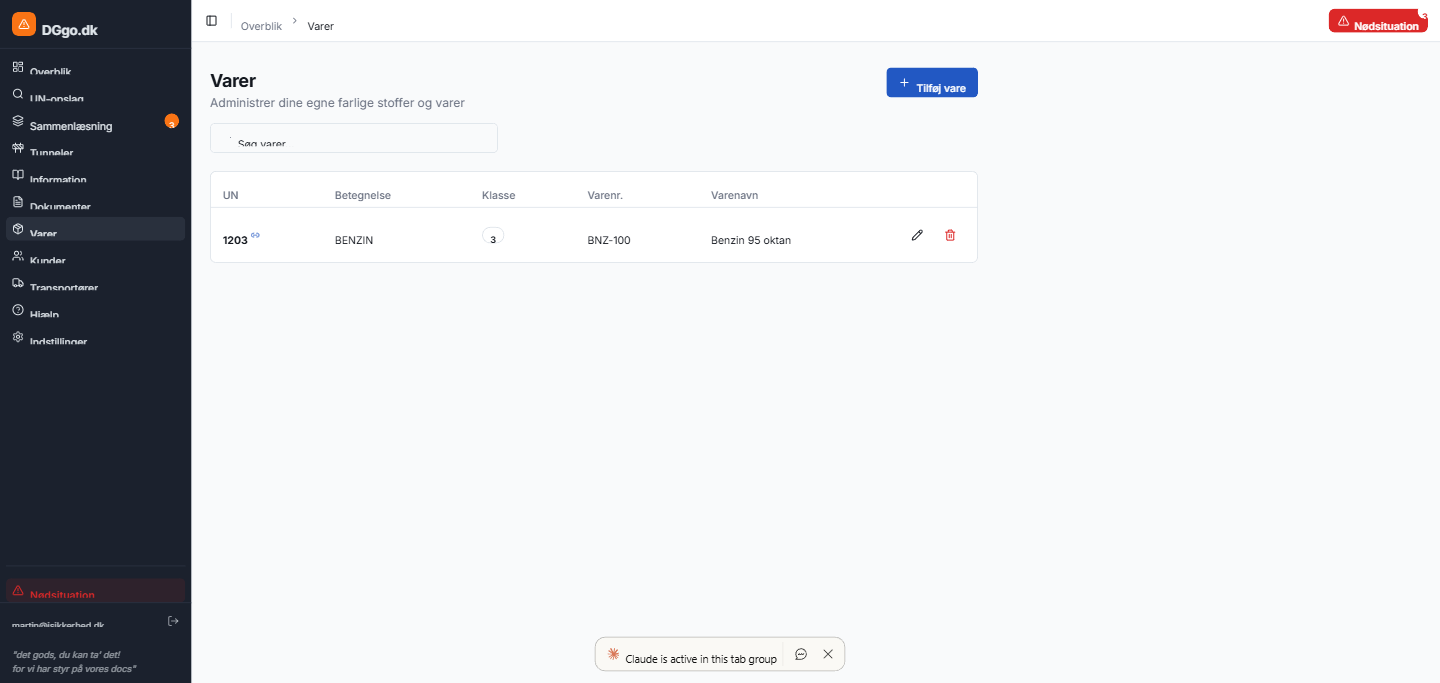Screen dimensions: 1440x683
Task: Click the UN number 1203 in the table
Action: (235, 240)
